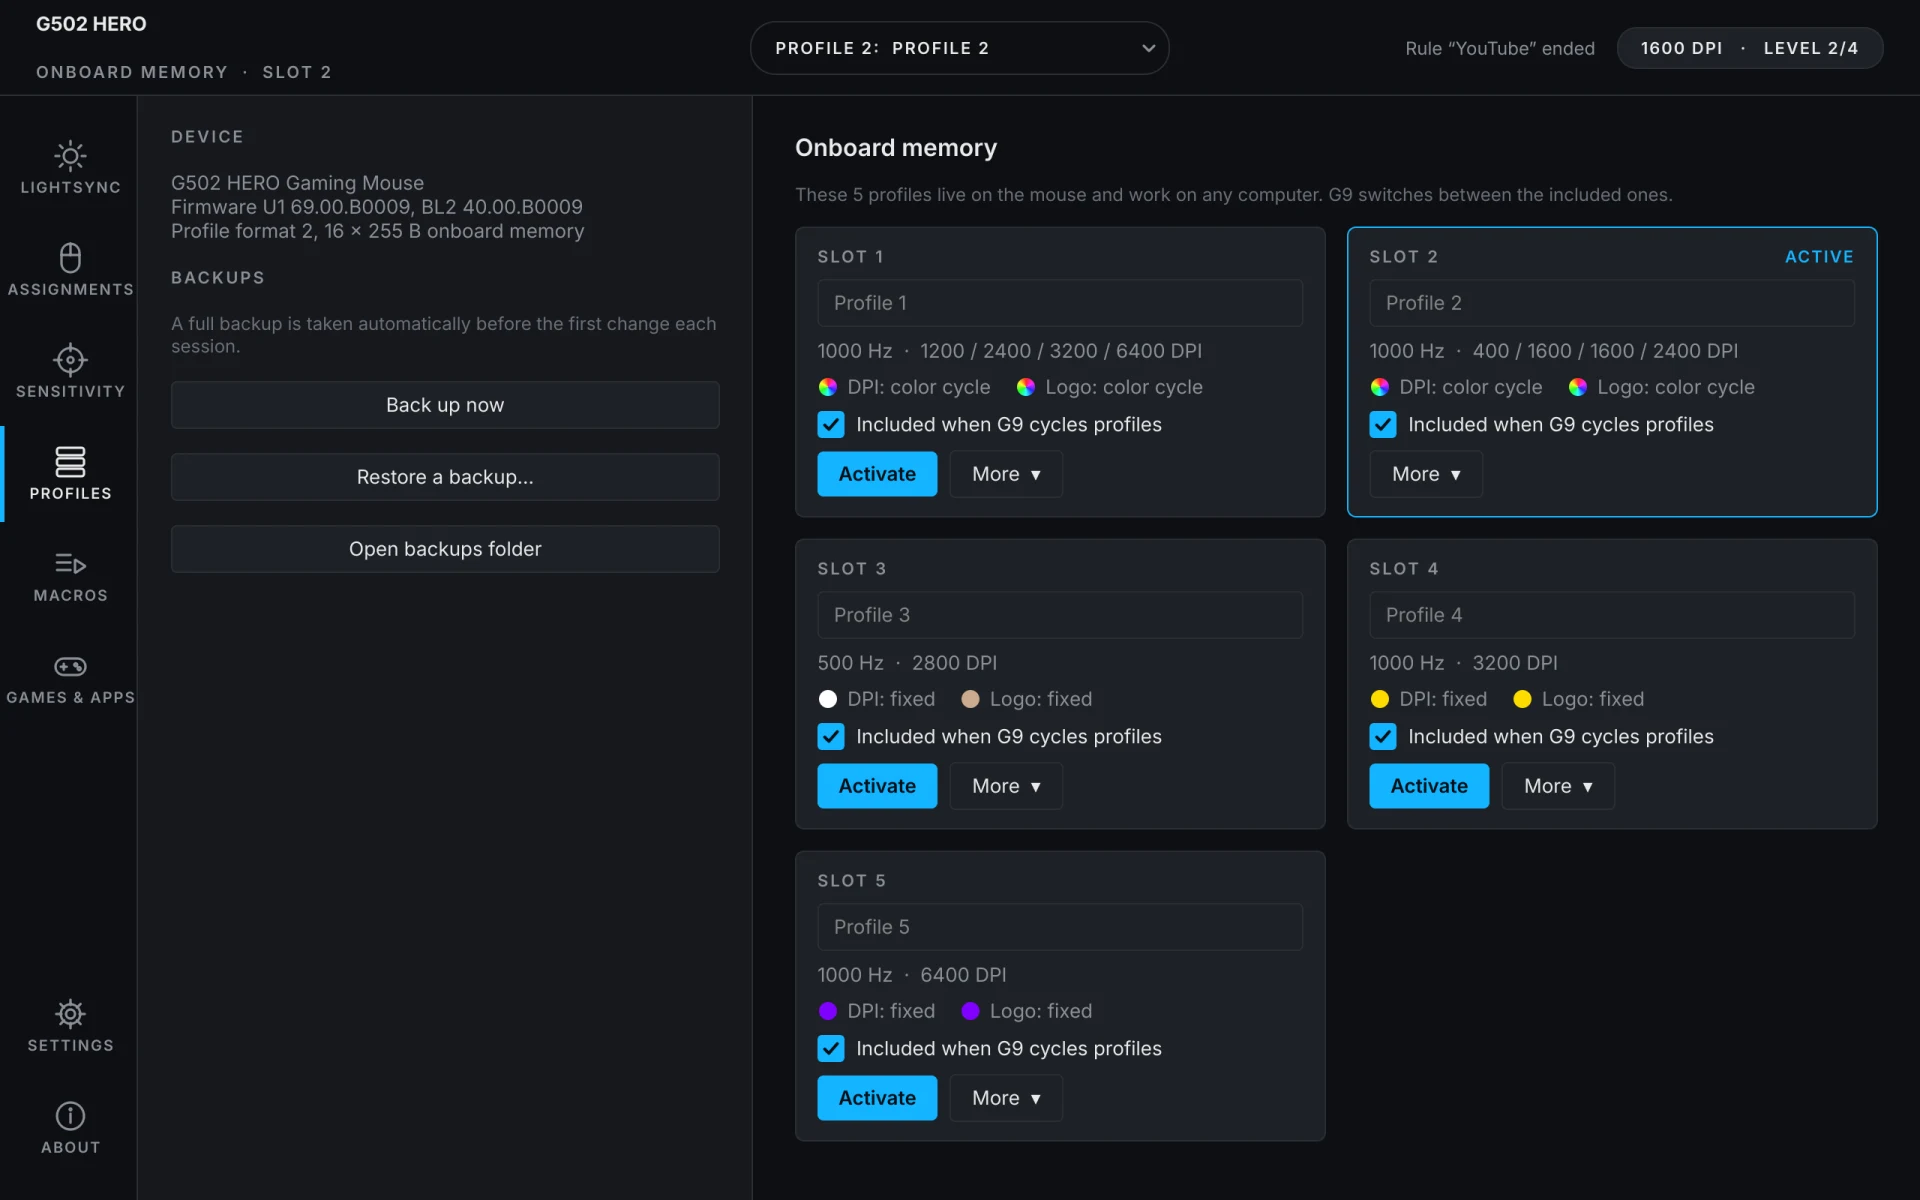The image size is (1920, 1200).
Task: Click the Profile 1 name field
Action: coord(1060,303)
